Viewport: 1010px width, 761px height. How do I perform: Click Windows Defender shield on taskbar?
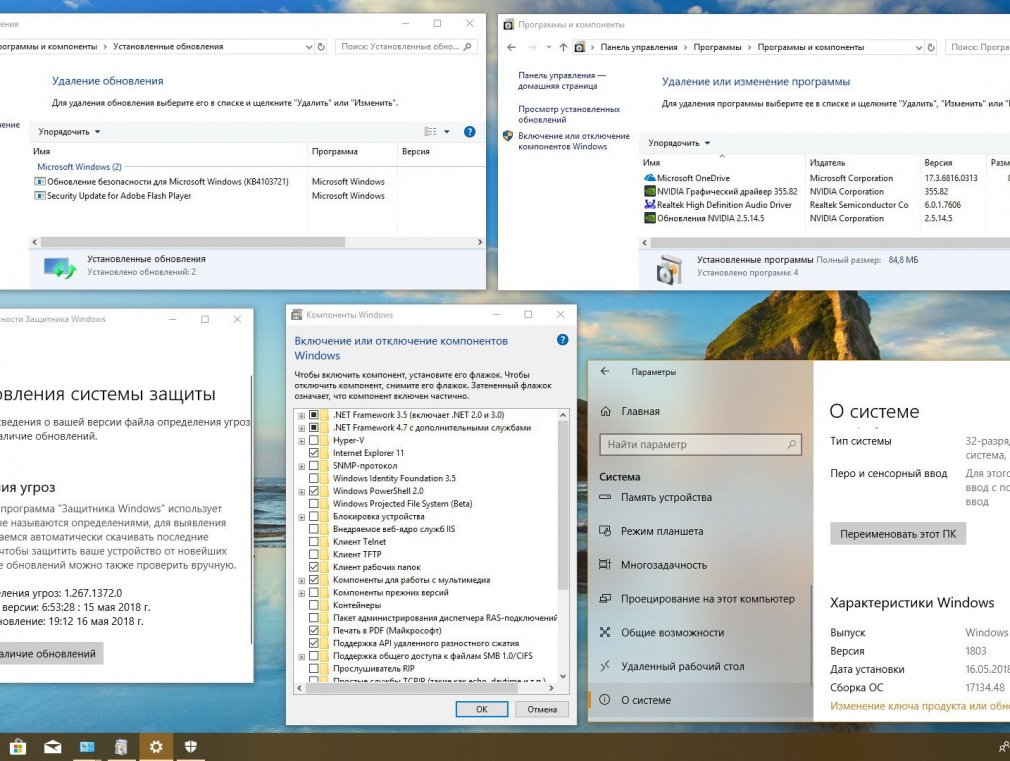(x=191, y=747)
